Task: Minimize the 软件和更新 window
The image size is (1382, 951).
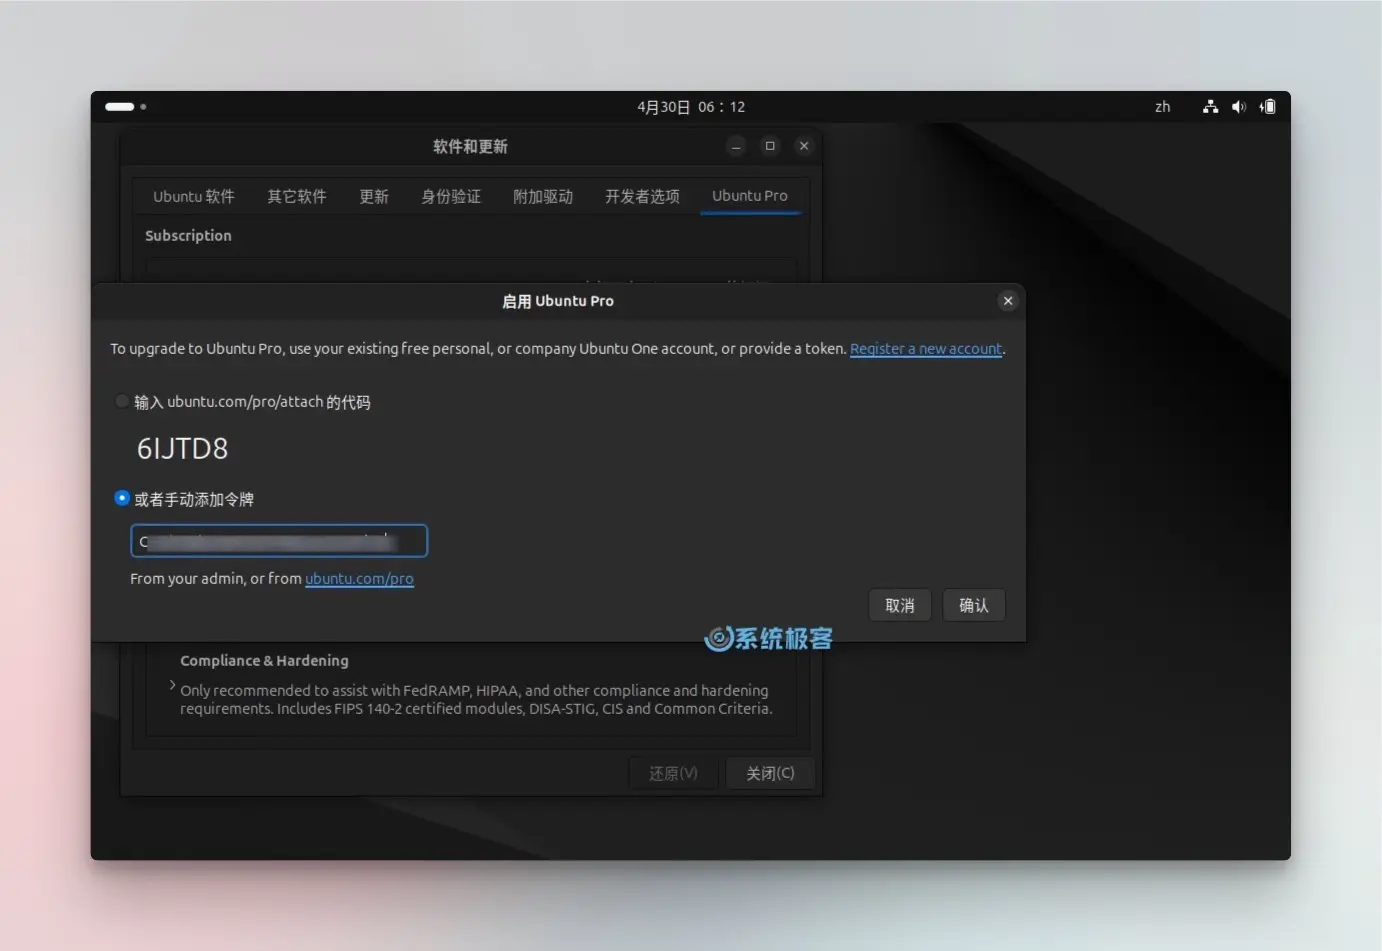Action: point(736,147)
